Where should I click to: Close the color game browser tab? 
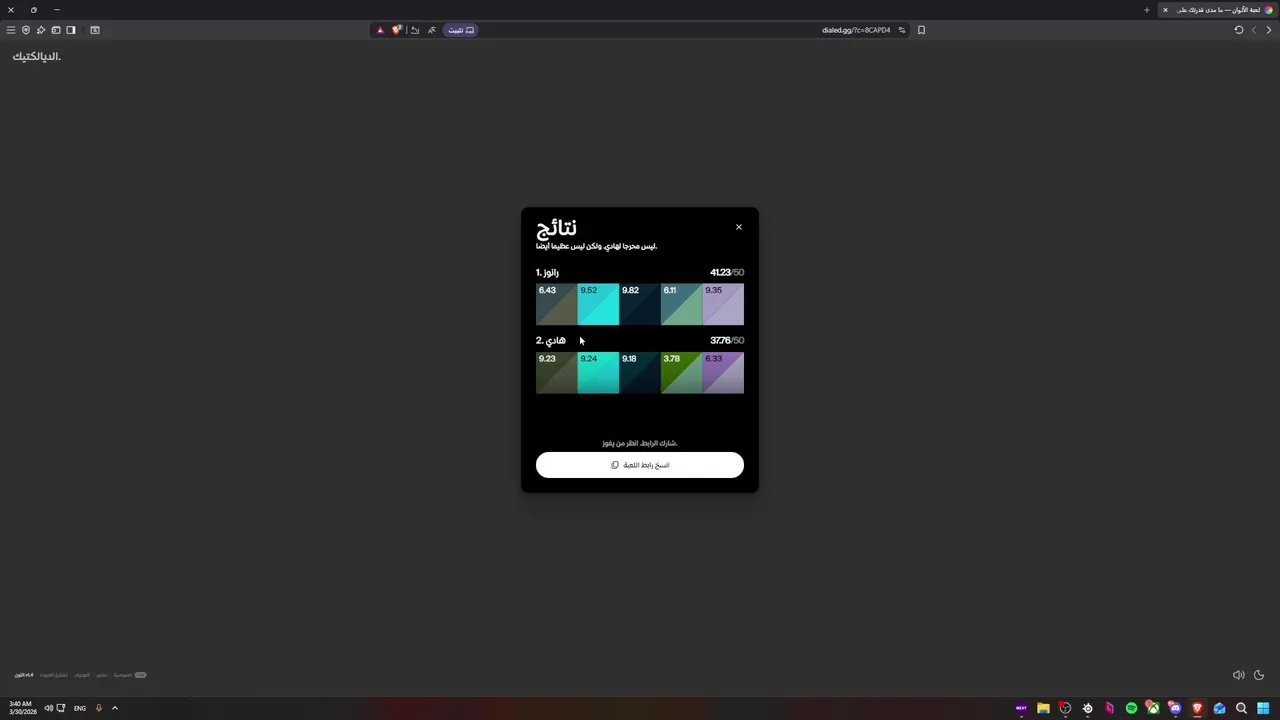[1165, 10]
